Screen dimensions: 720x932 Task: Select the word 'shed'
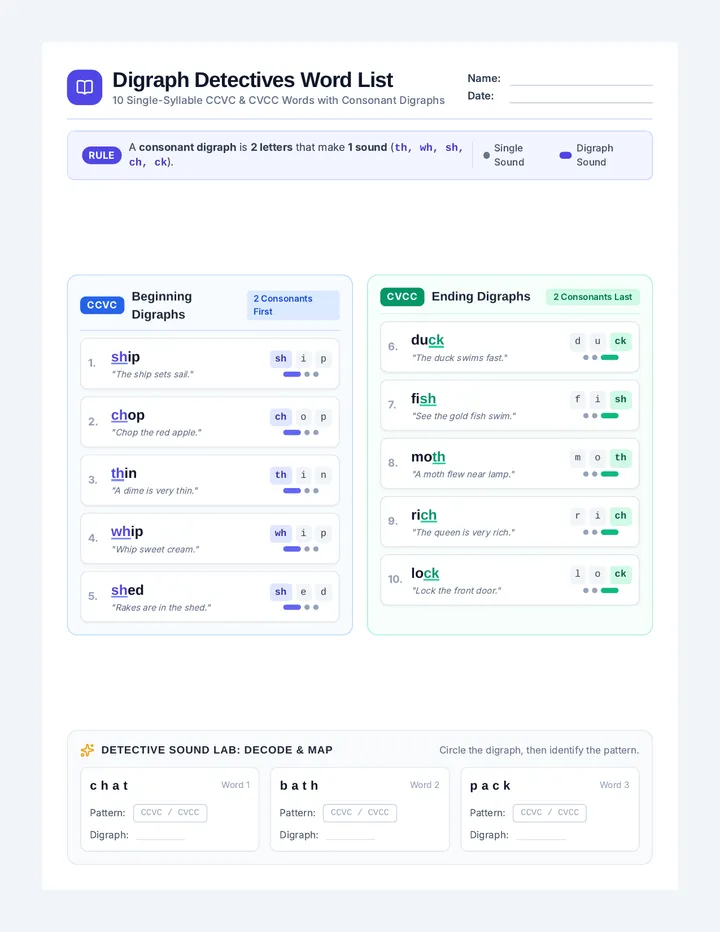[x=127, y=590]
